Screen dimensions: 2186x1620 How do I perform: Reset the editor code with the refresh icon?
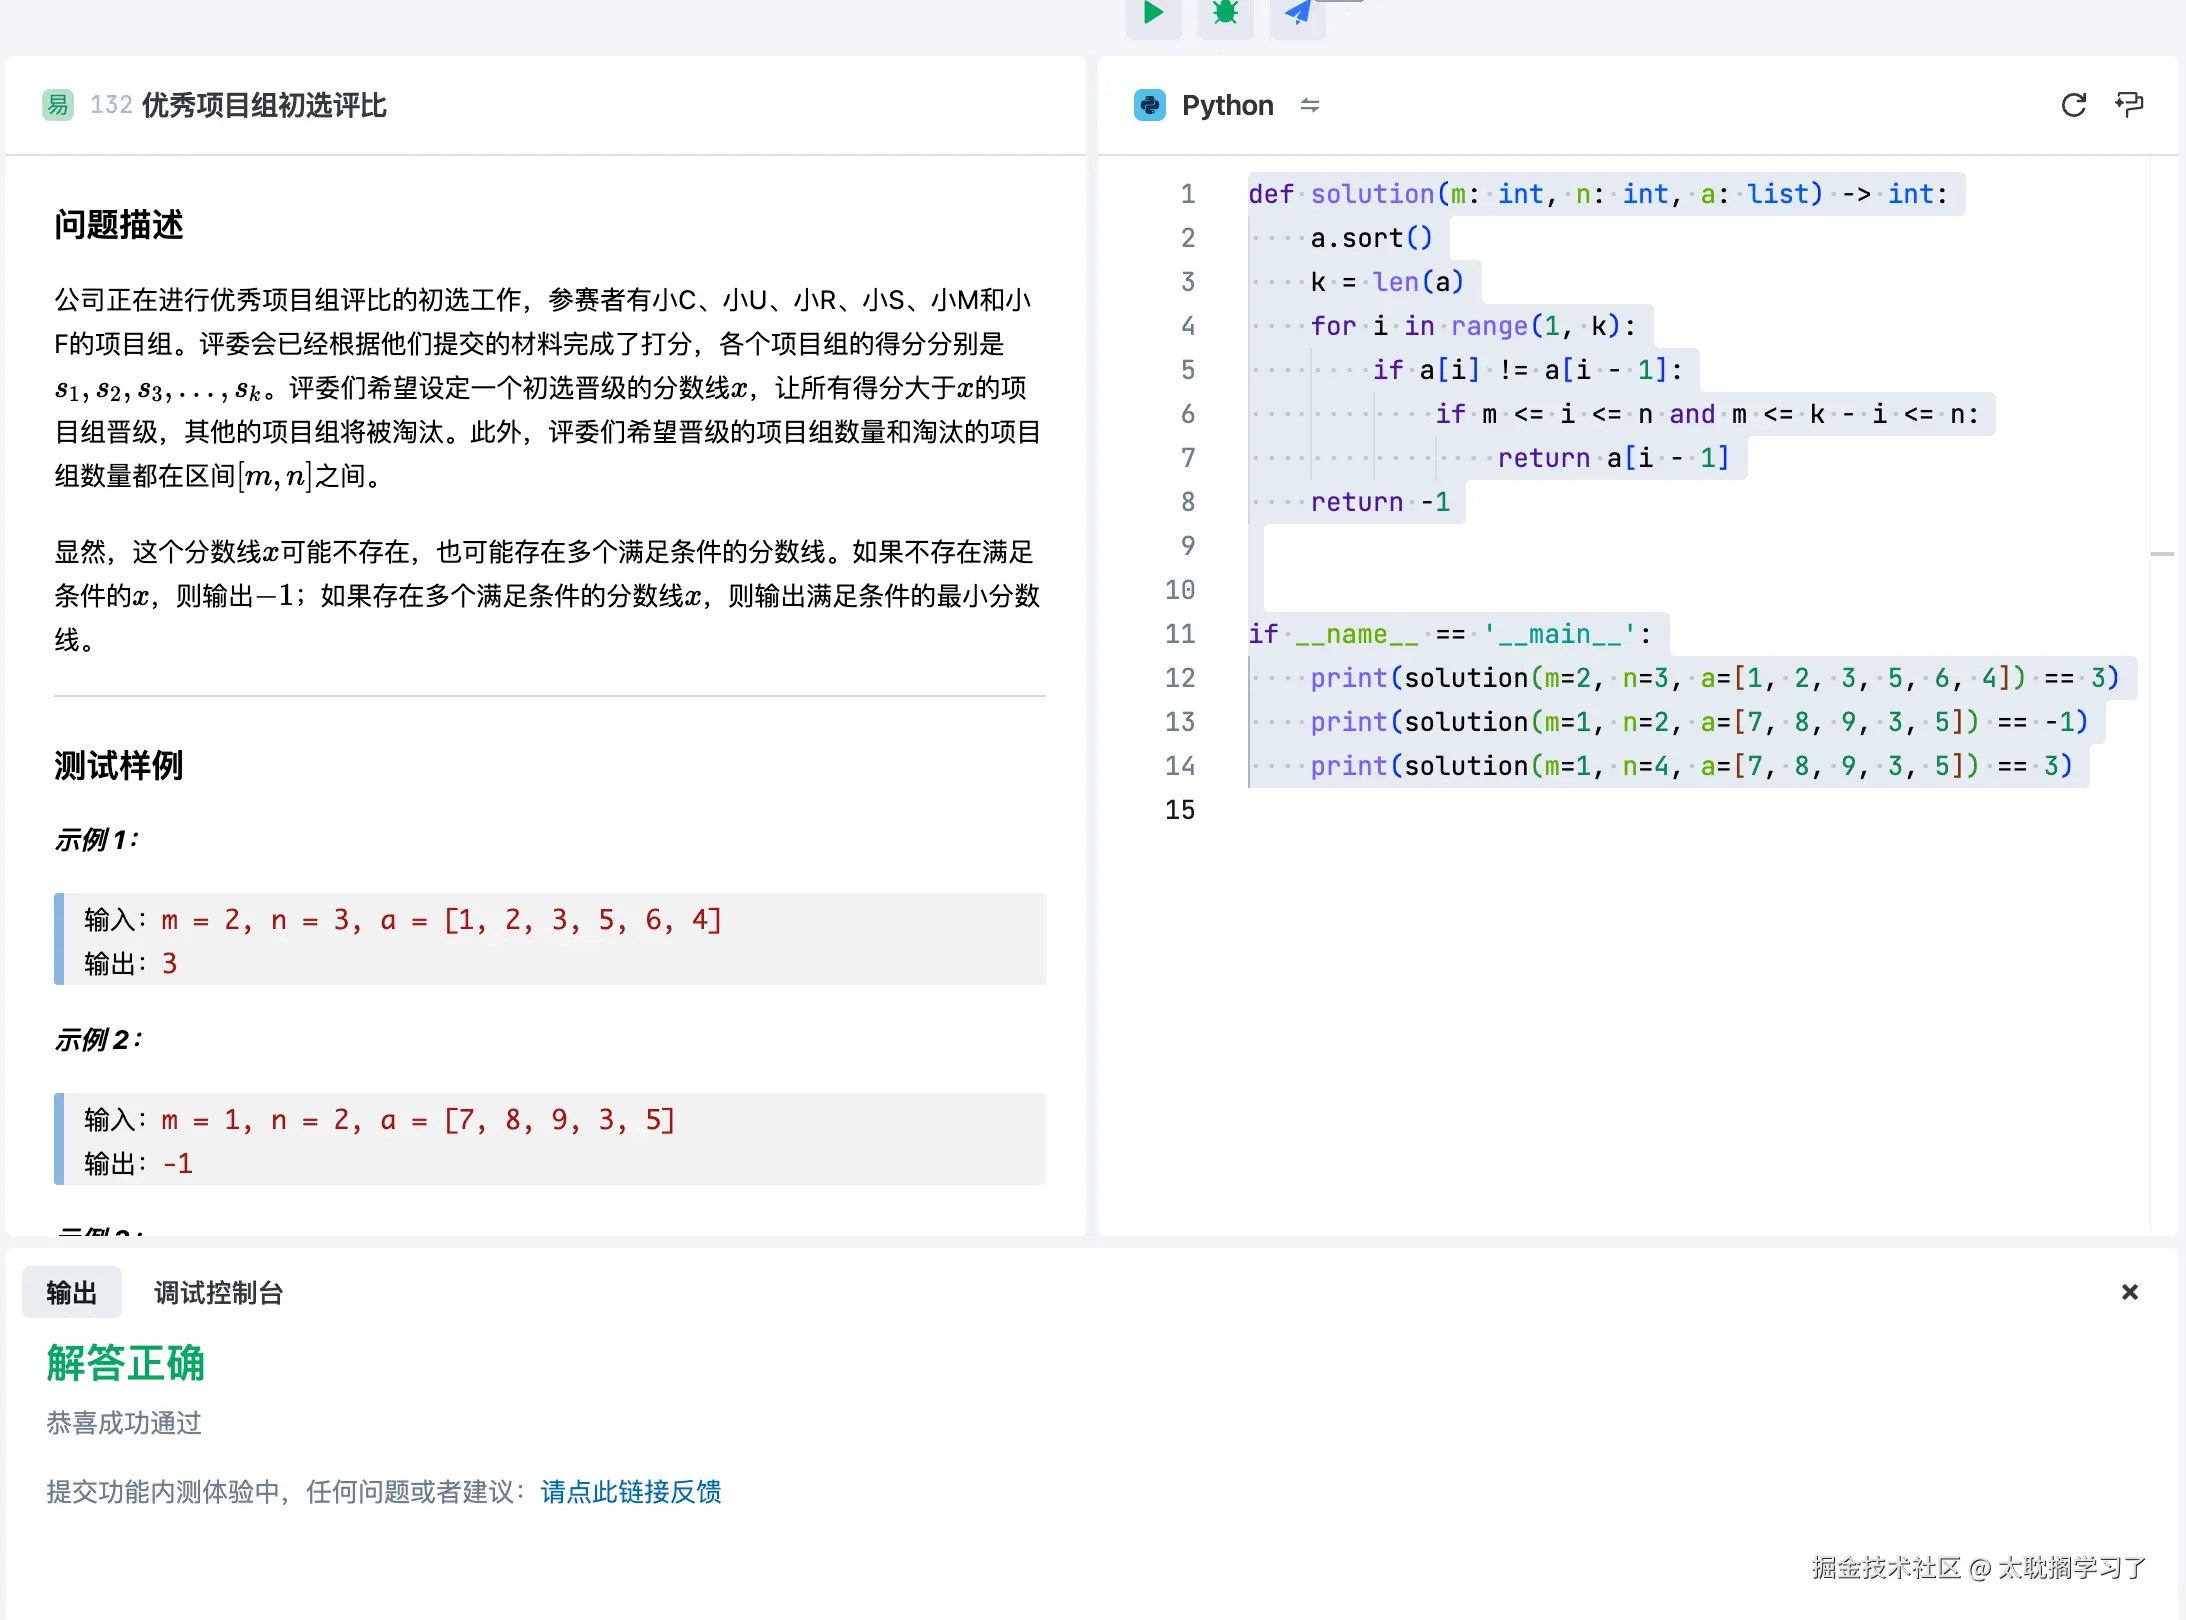[x=2074, y=105]
